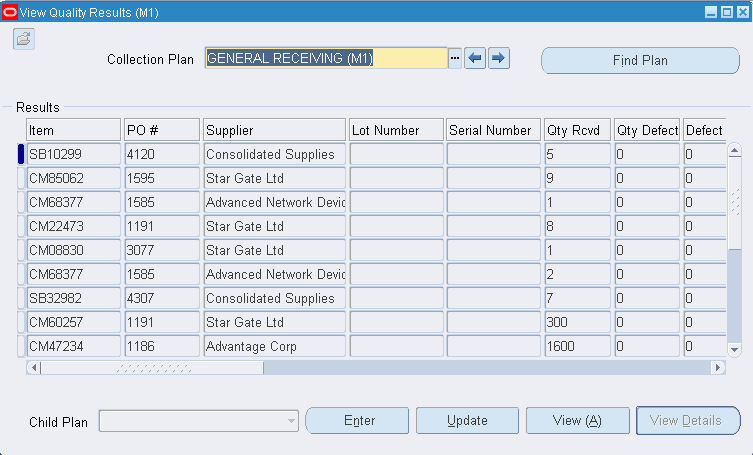Screen dimensions: 753x455
Task: Select the row indicator for CM22473
Action: 21,226
